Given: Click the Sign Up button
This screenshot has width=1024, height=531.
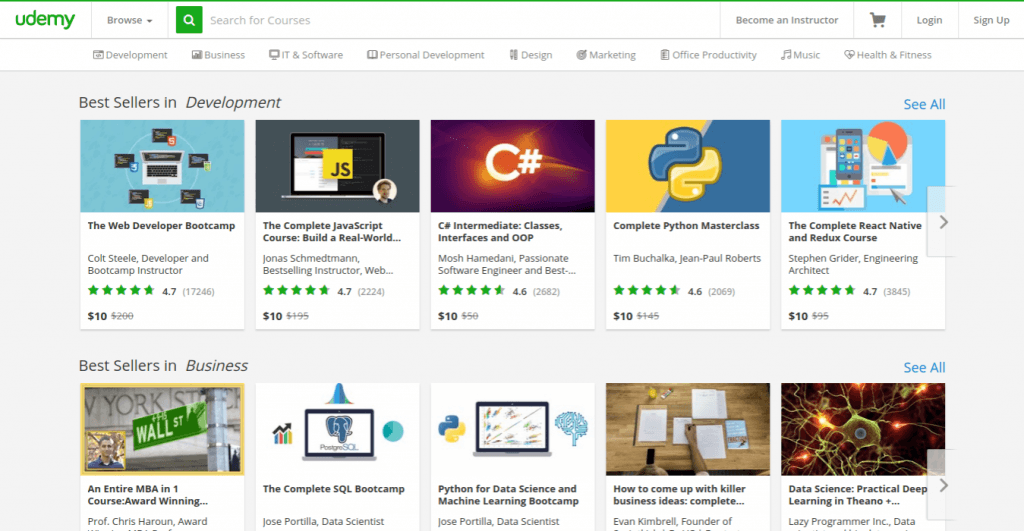Looking at the screenshot, I should coord(991,20).
